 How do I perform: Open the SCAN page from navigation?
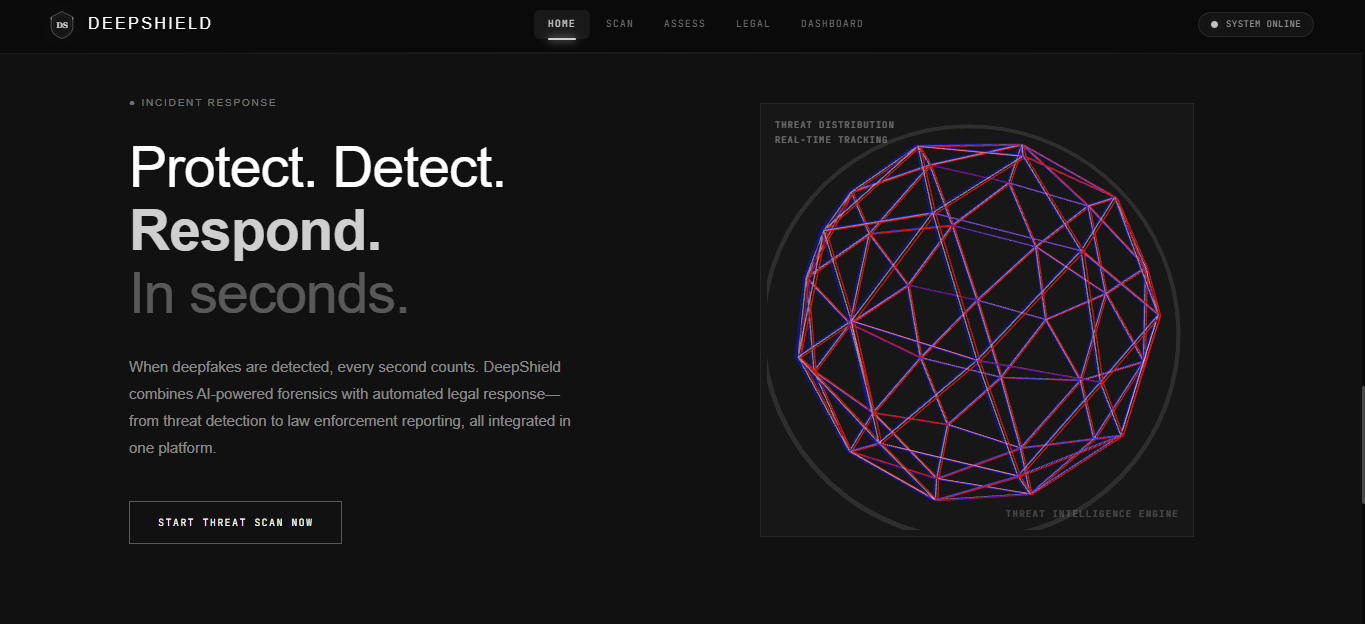coord(620,24)
